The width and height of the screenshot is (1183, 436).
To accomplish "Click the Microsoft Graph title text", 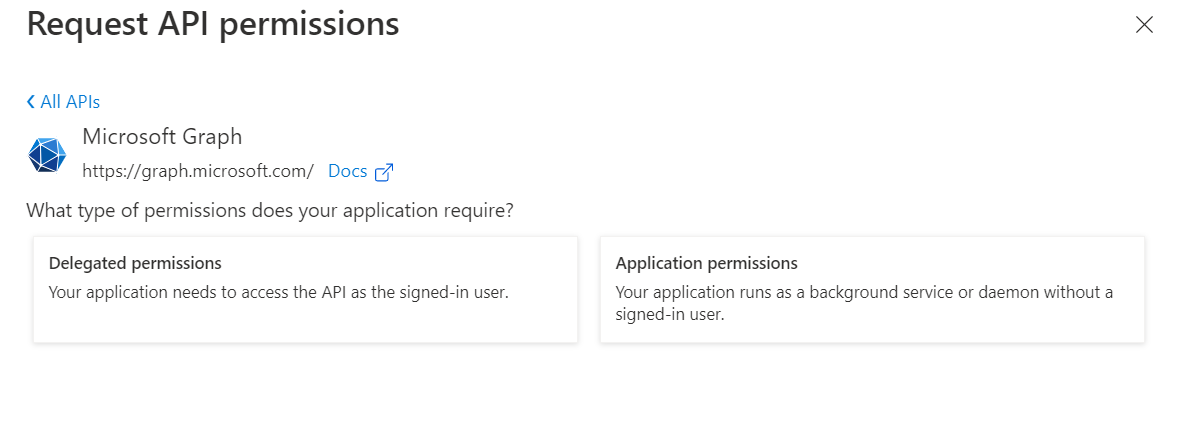I will [162, 136].
